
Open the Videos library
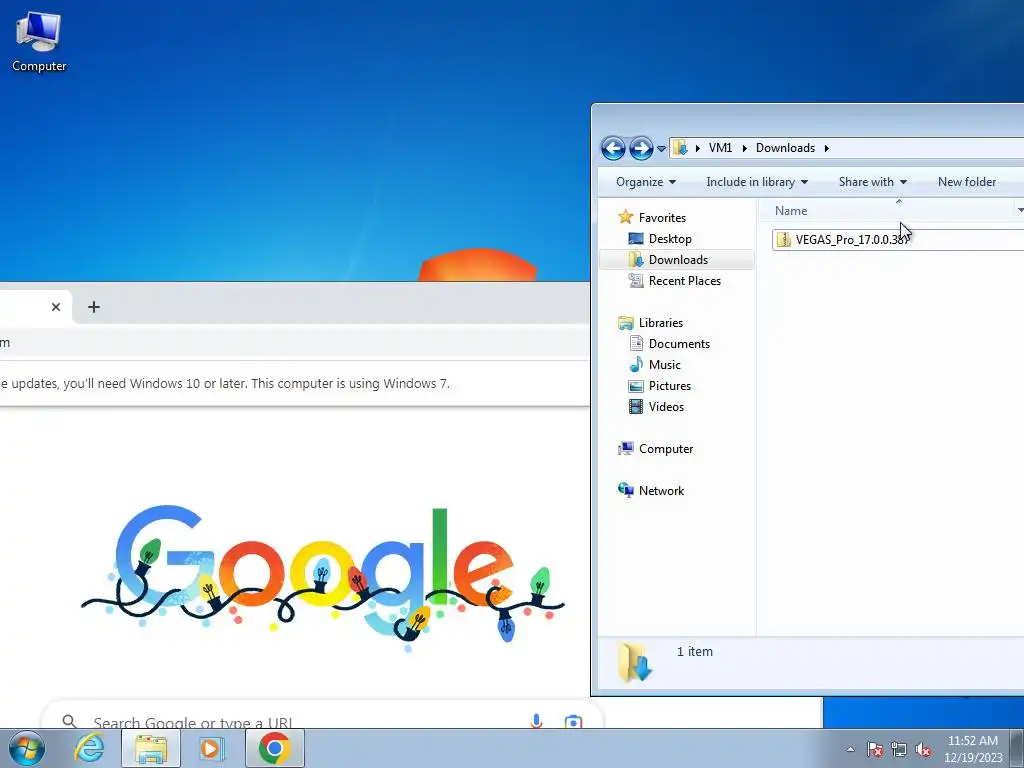click(x=666, y=406)
